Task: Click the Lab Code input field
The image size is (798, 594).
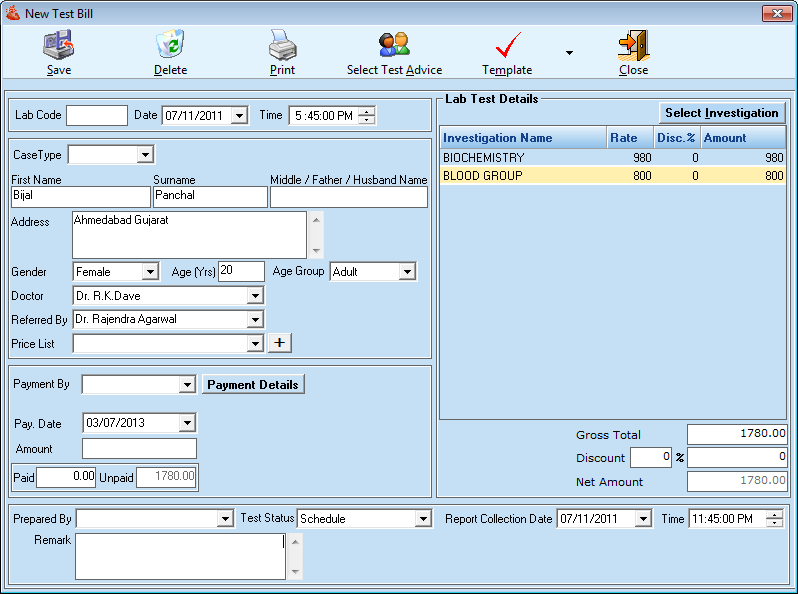Action: [97, 116]
